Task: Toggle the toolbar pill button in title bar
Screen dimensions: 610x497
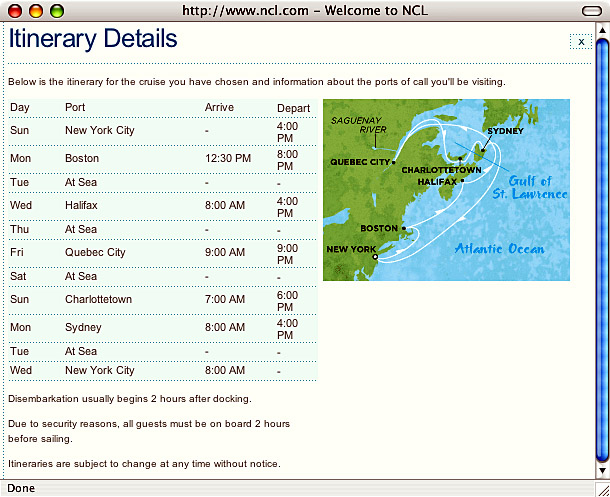Action: pyautogui.click(x=588, y=10)
